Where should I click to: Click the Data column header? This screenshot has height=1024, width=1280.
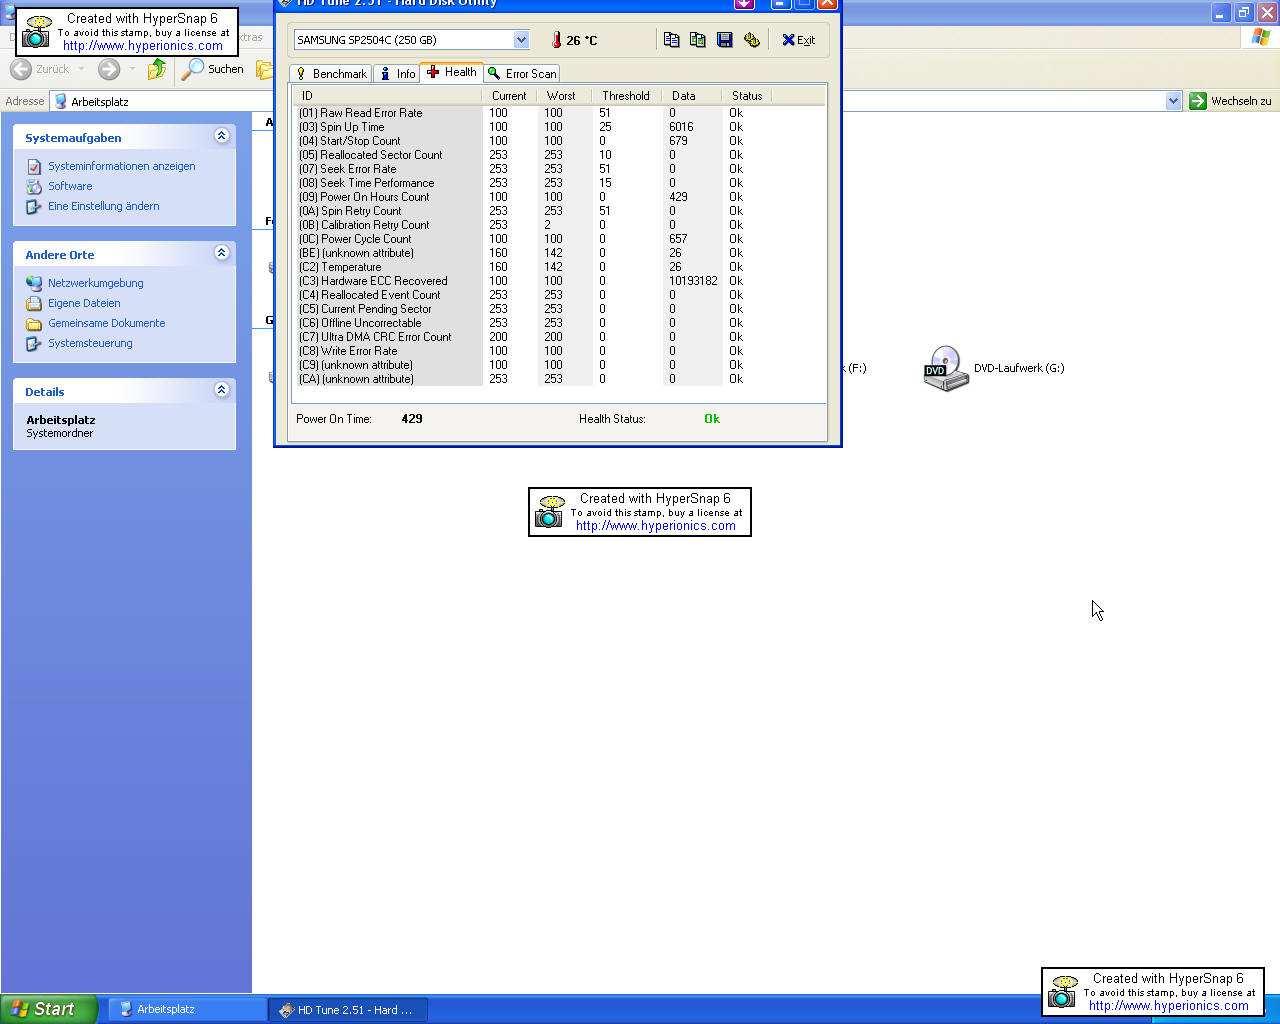[x=691, y=96]
